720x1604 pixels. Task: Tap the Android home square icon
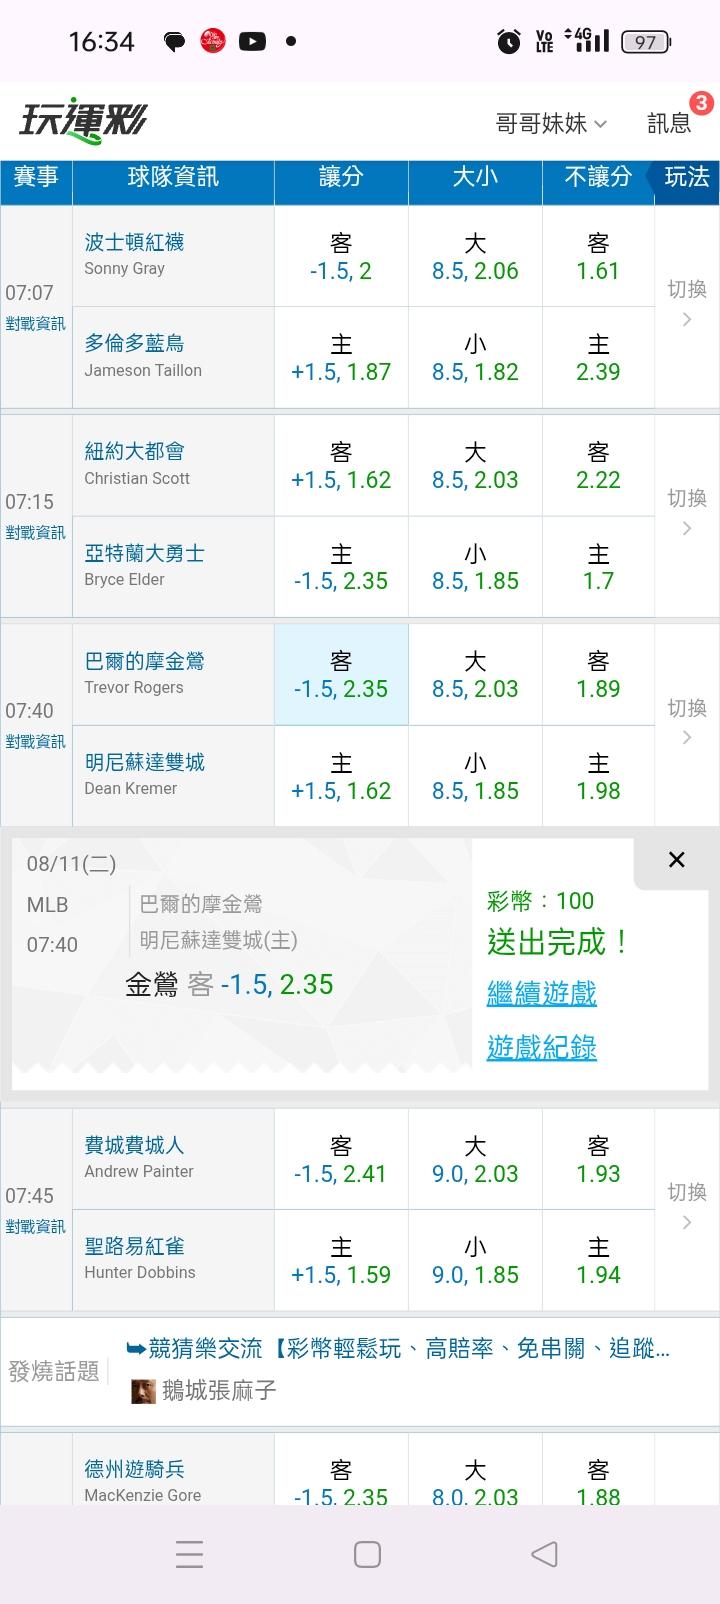pyautogui.click(x=367, y=1553)
